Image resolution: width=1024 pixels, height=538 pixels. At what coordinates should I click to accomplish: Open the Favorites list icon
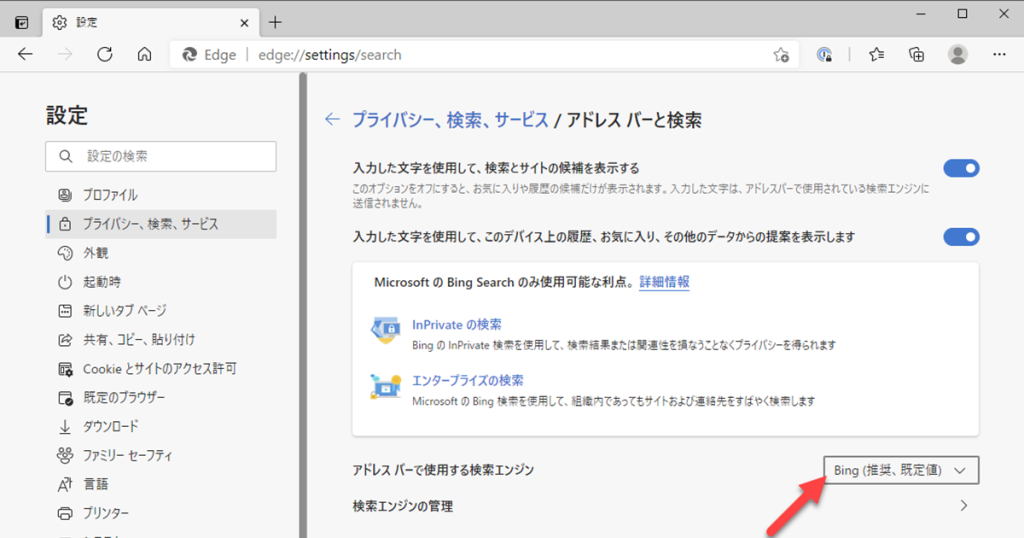tap(876, 55)
